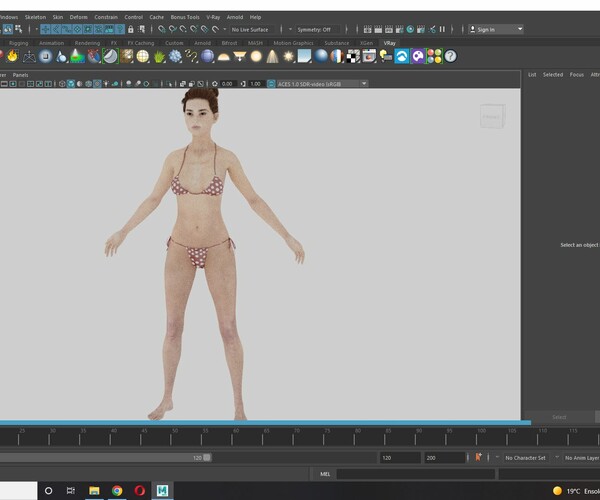Open the V-Ray light lister icon
The image size is (600, 500).
click(x=386, y=56)
